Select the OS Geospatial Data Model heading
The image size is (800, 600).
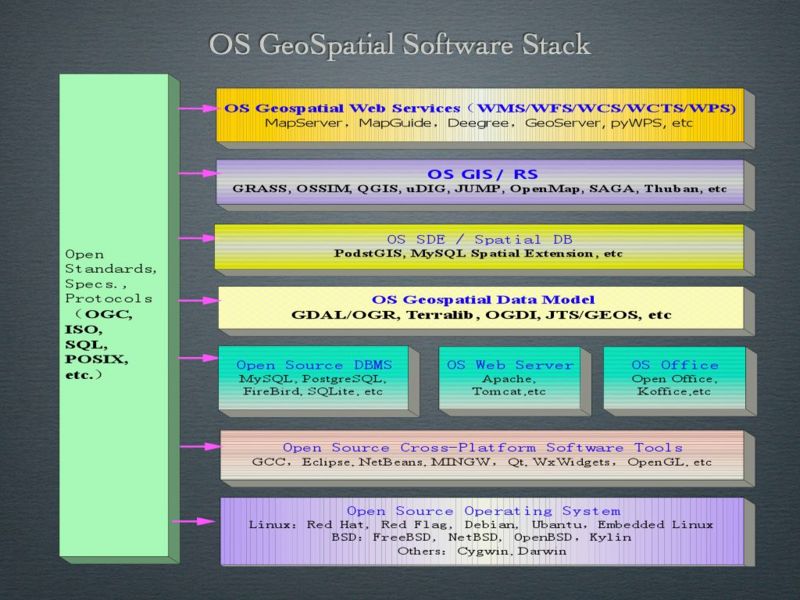[483, 299]
